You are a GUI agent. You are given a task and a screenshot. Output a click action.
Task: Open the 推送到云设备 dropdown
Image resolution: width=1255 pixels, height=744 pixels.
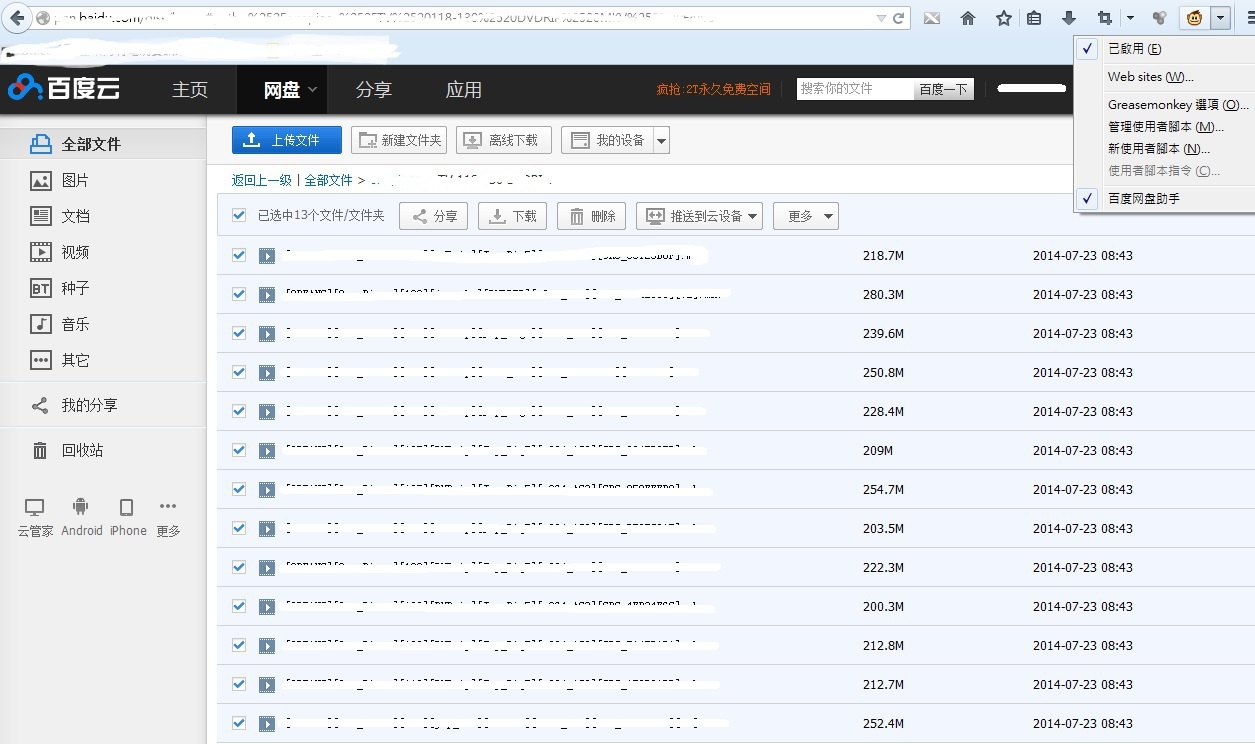coord(699,216)
